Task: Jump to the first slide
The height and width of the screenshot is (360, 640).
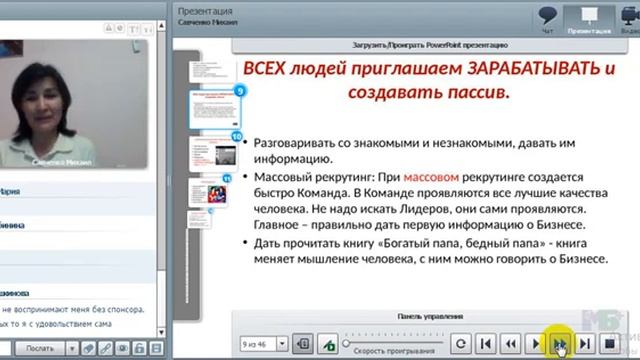Action: tap(486, 344)
